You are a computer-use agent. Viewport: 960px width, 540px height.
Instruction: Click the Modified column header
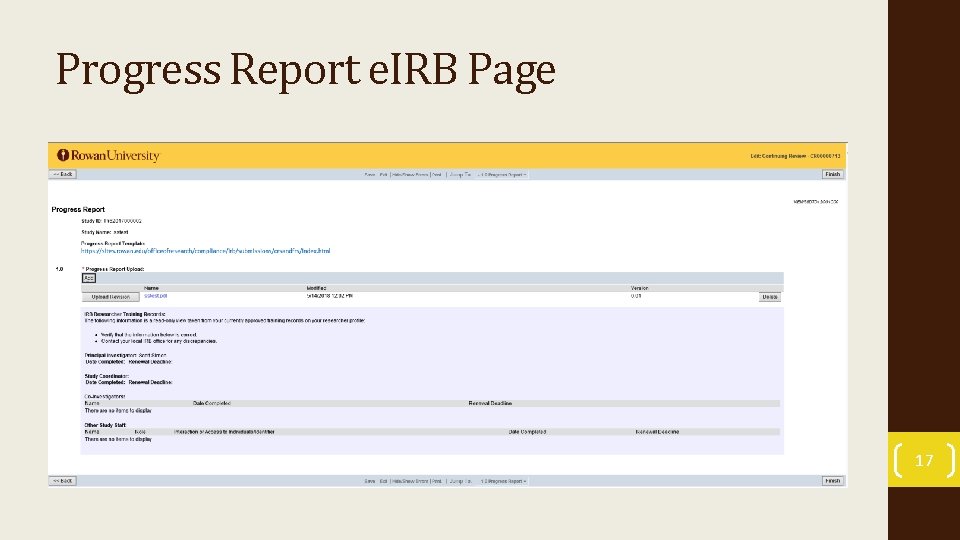click(316, 288)
